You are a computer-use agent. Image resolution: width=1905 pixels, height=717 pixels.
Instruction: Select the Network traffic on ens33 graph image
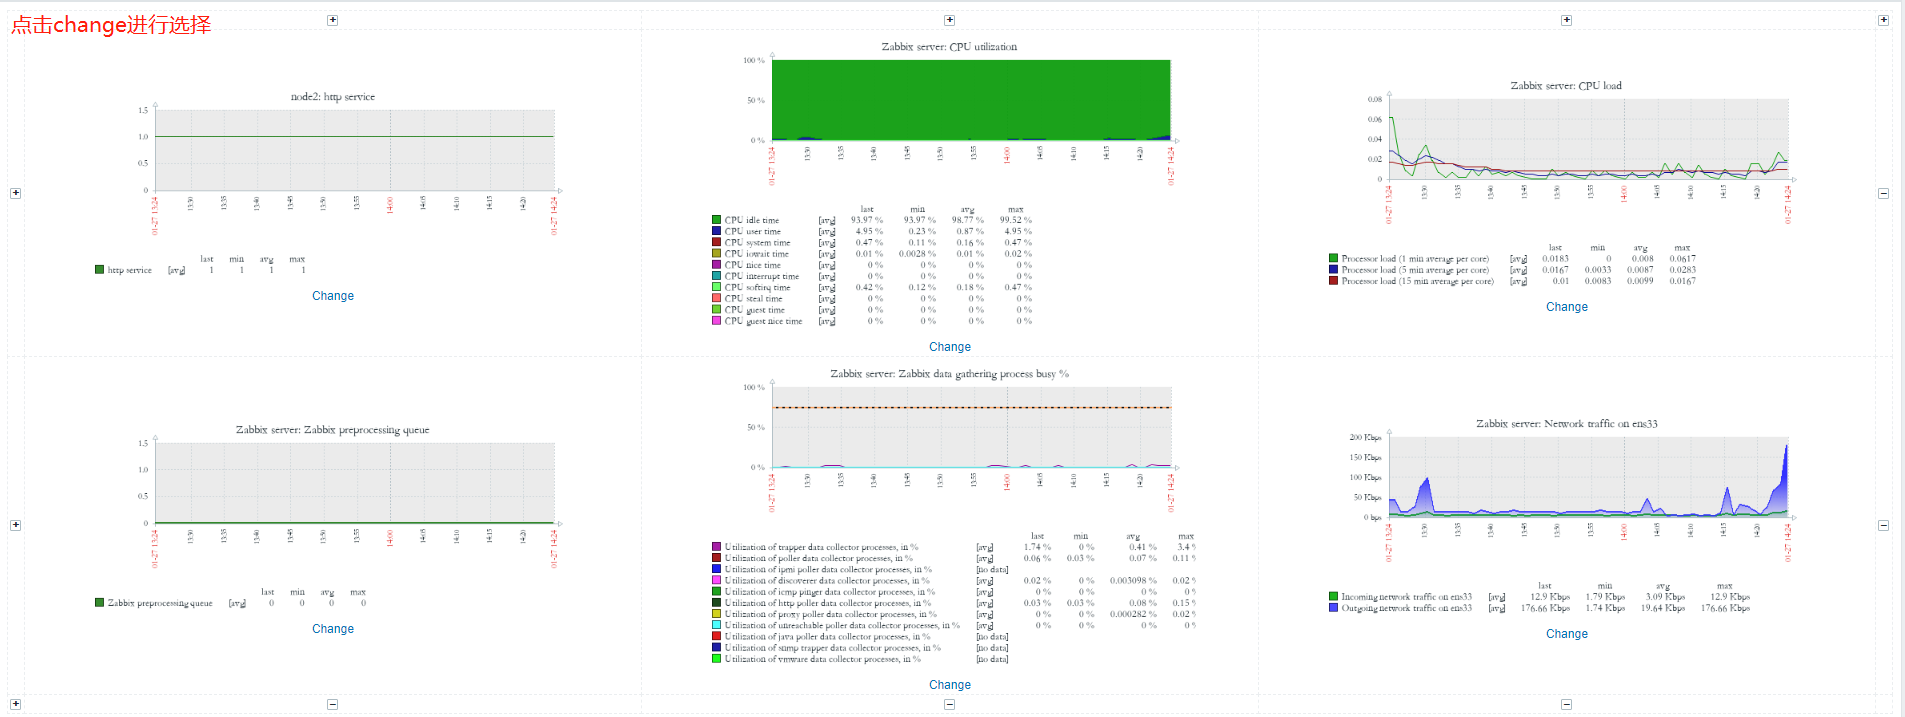pyautogui.click(x=1567, y=517)
